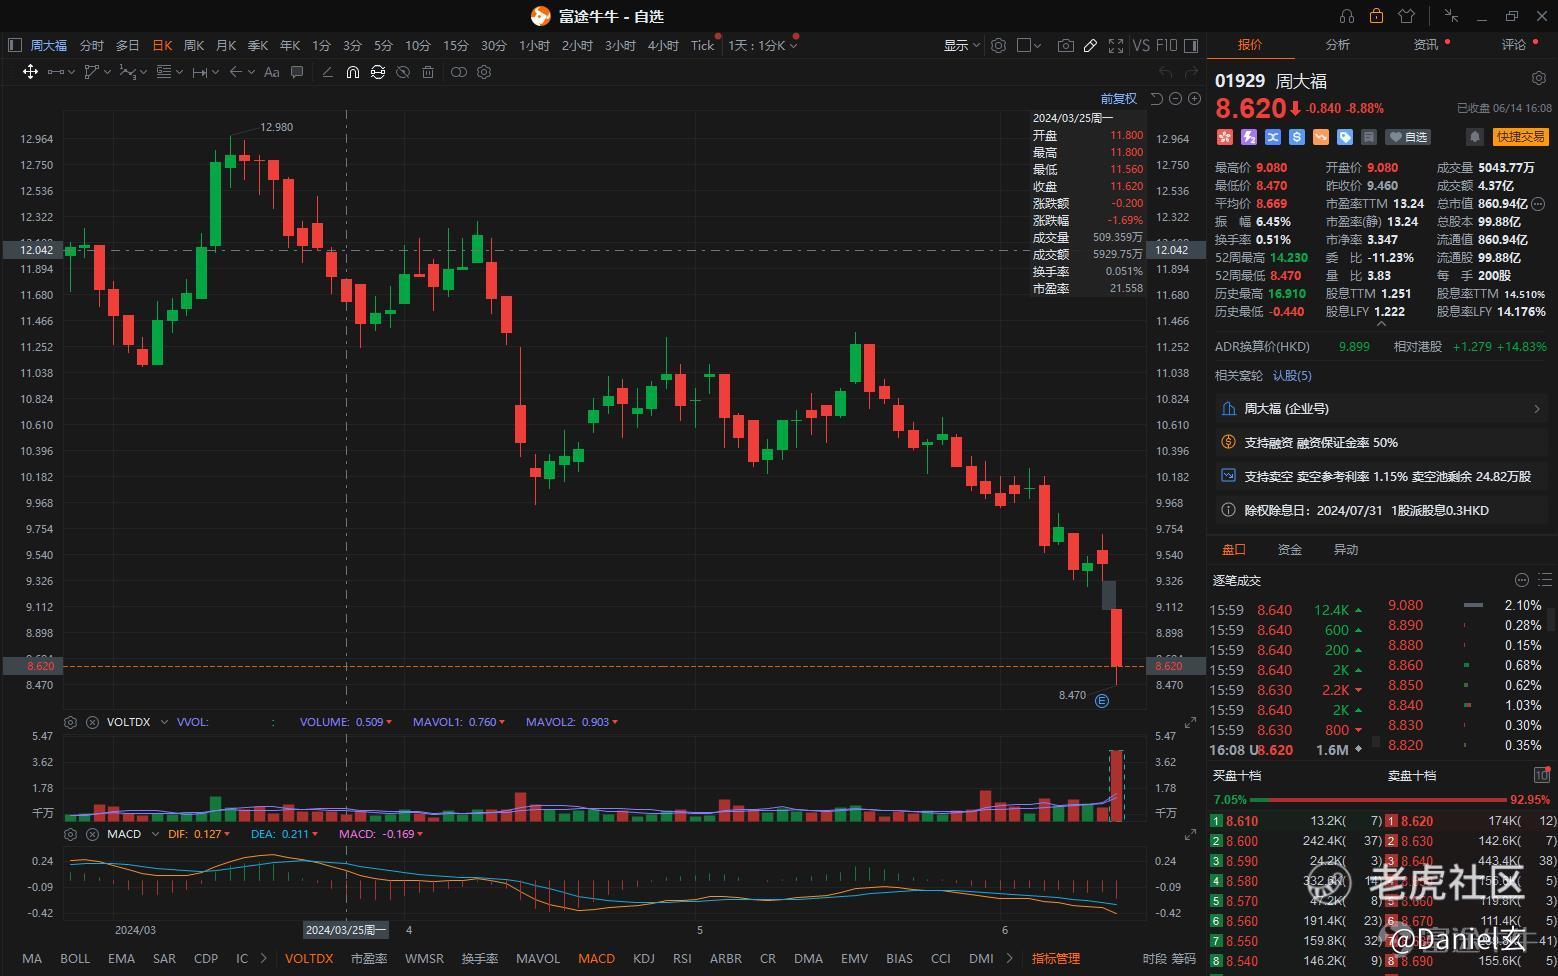Enter fullscreen chart mode
Image resolution: width=1558 pixels, height=976 pixels.
click(x=1116, y=45)
